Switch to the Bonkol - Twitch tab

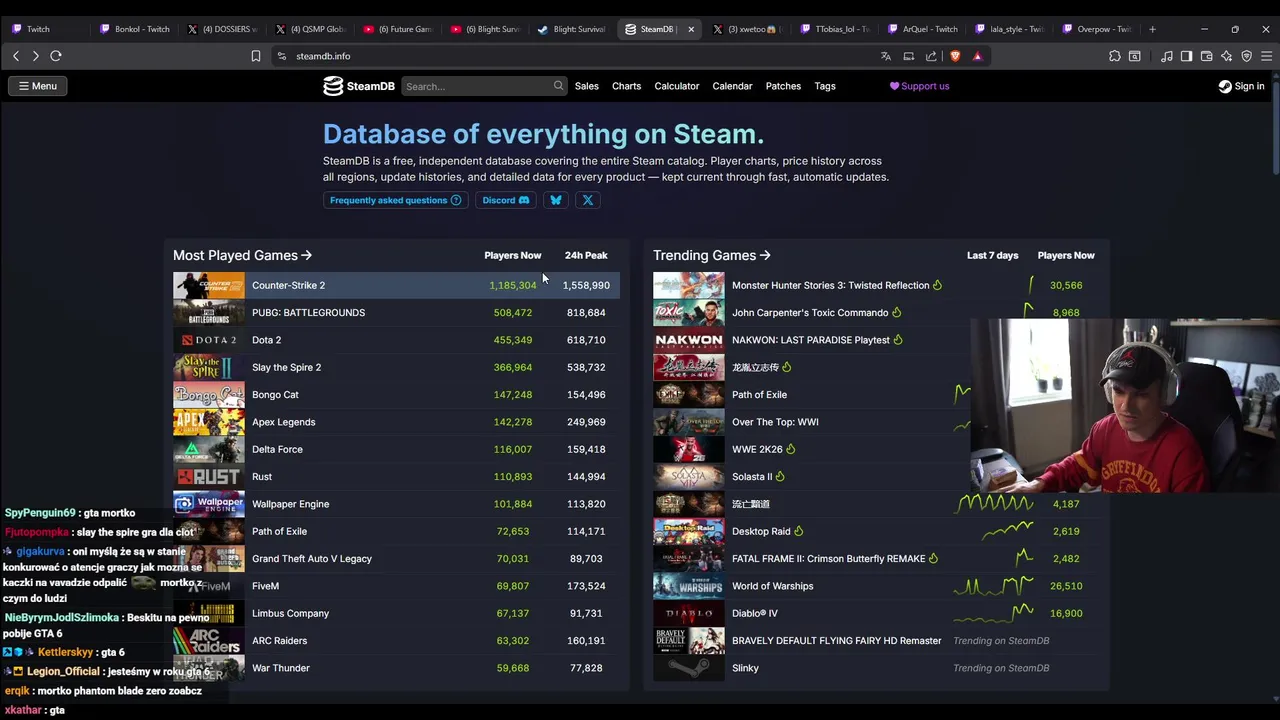pyautogui.click(x=135, y=29)
